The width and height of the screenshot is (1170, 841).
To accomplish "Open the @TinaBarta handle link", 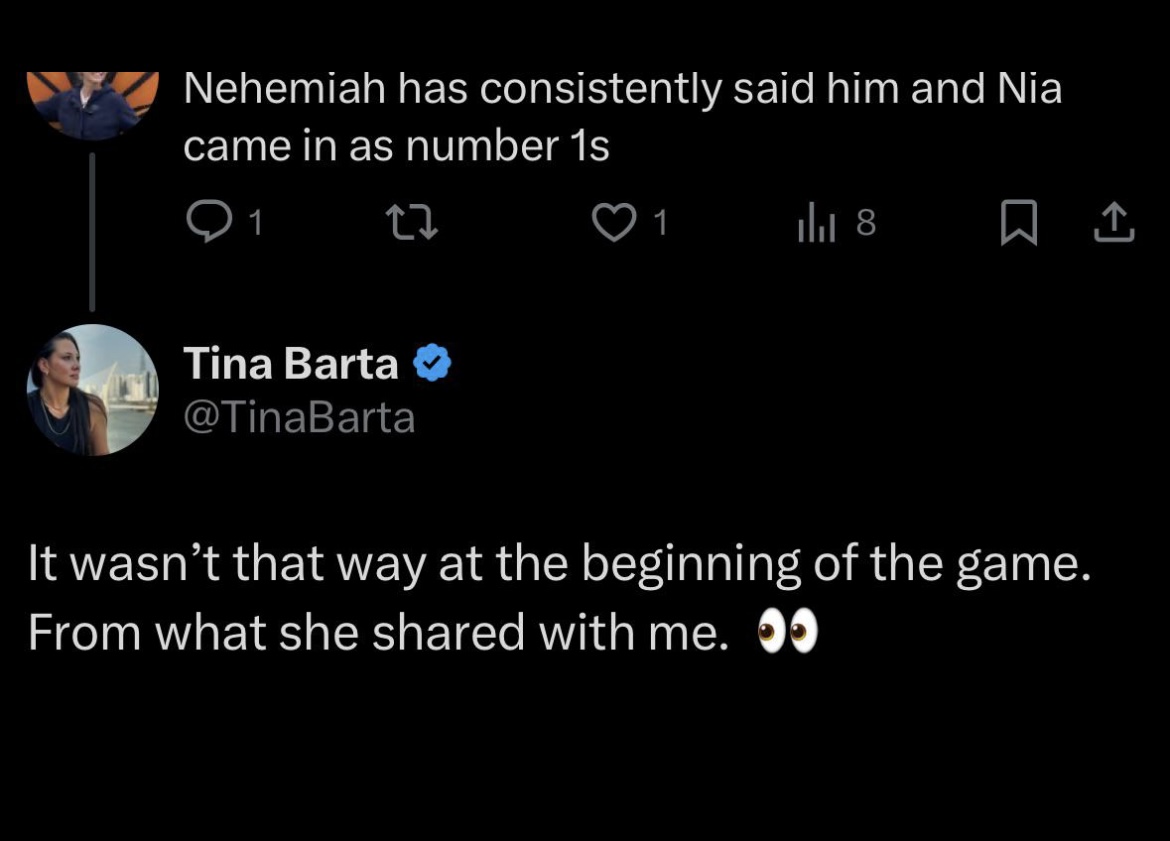I will click(299, 417).
